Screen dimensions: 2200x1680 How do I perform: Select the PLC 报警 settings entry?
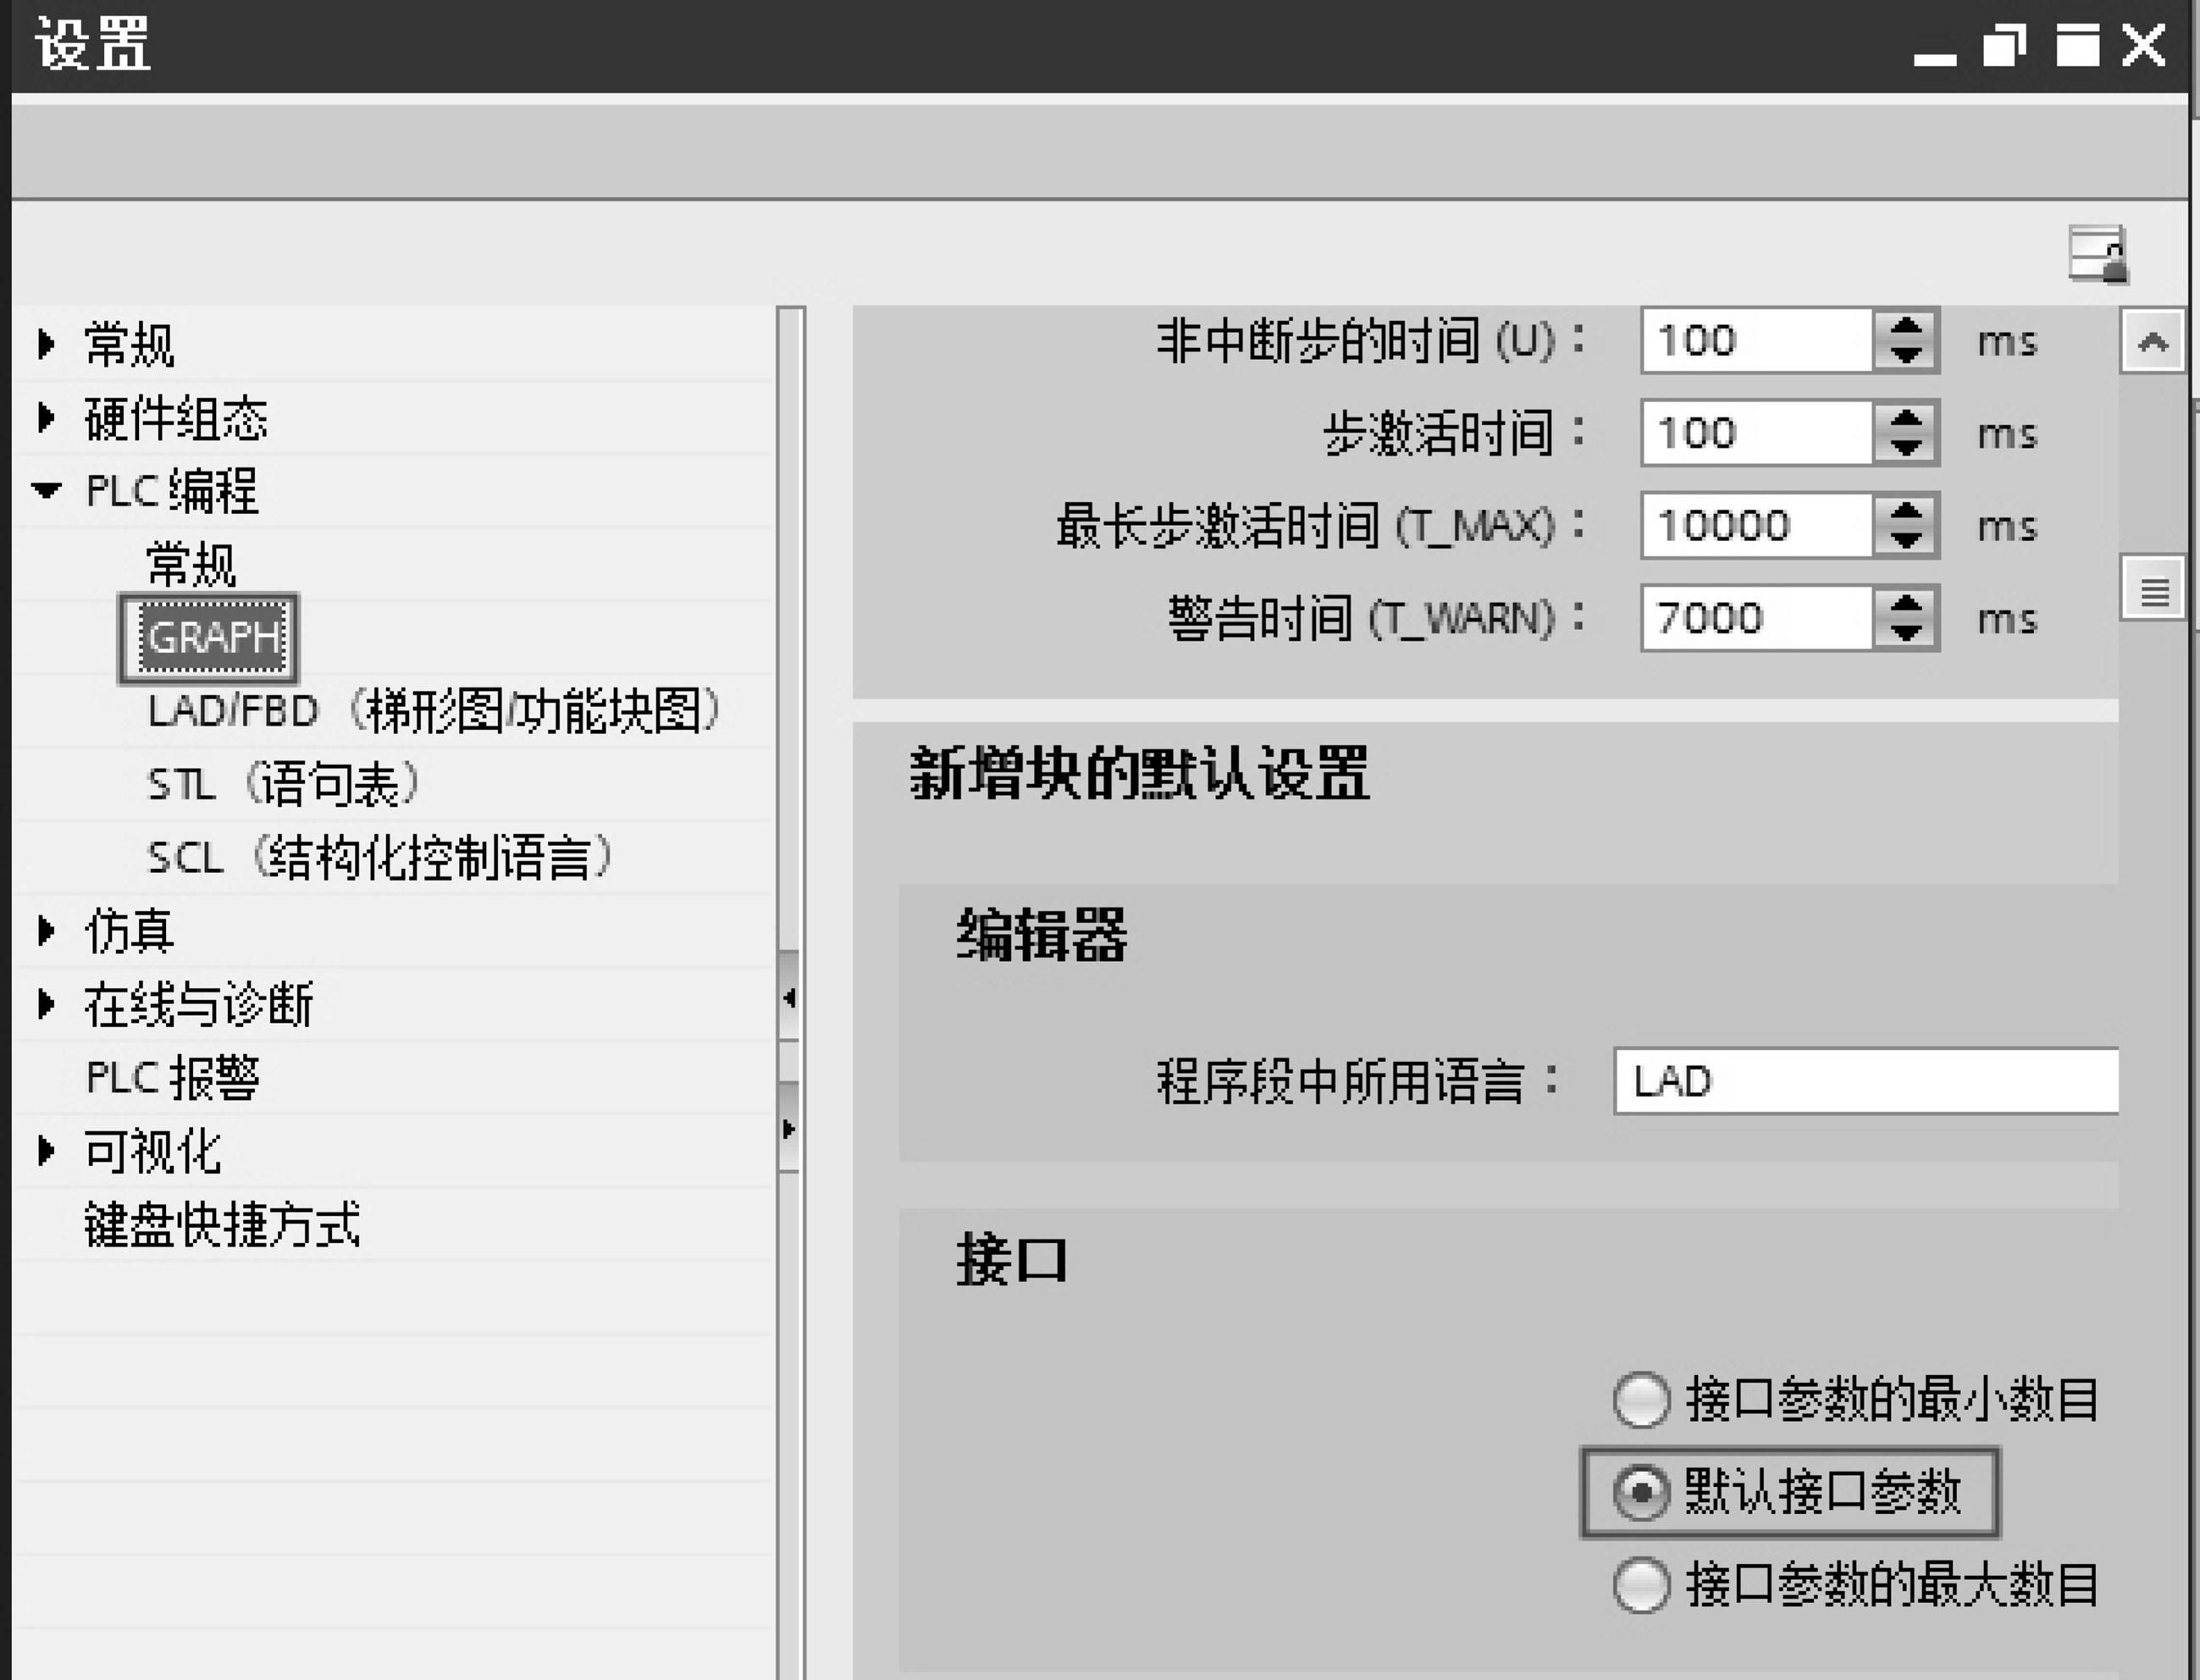(172, 1077)
